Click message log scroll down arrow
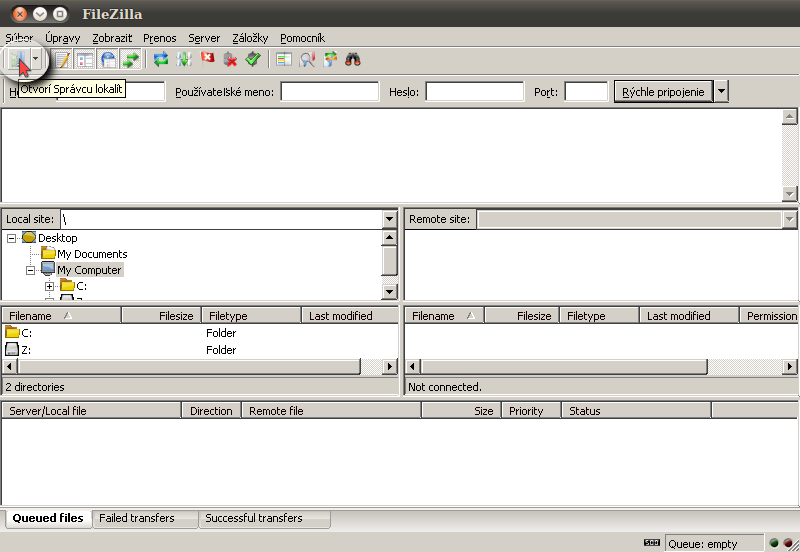Image resolution: width=800 pixels, height=552 pixels. [789, 193]
